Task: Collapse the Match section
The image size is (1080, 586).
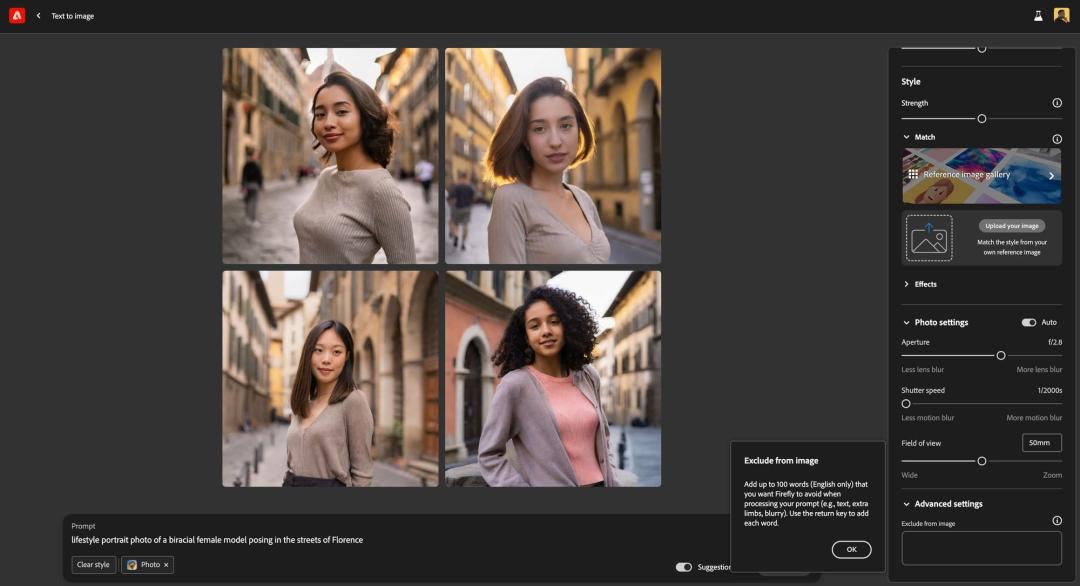Action: 907,137
